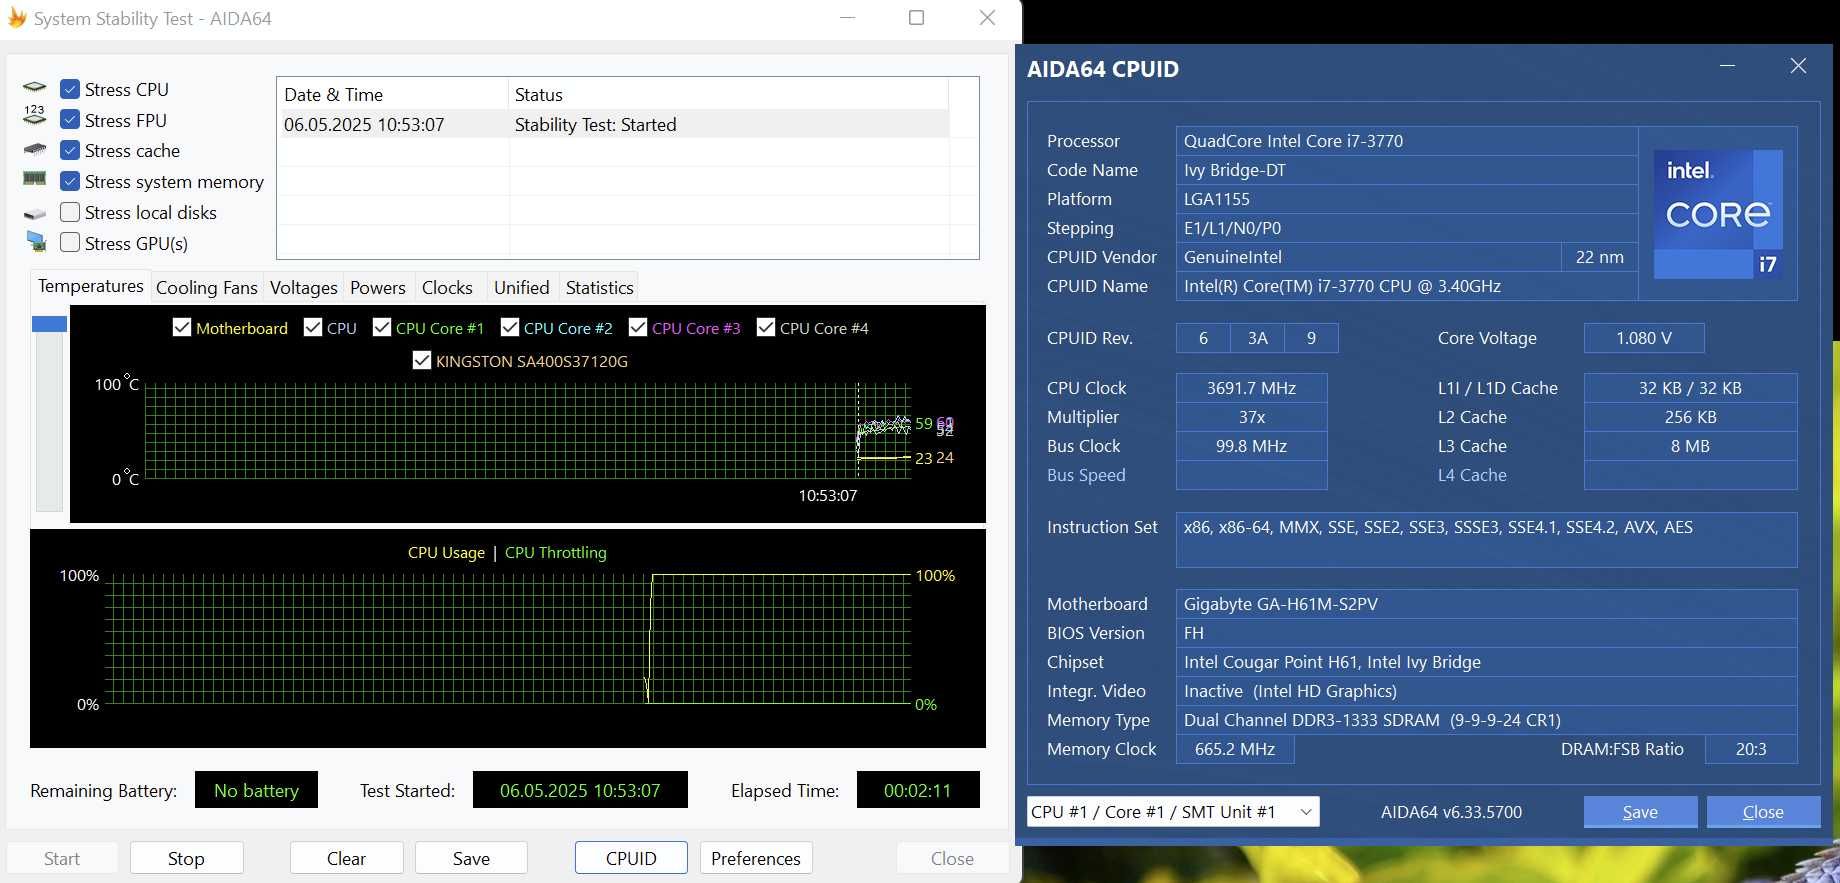Click the CPUID button
This screenshot has width=1840, height=883.
pos(631,858)
